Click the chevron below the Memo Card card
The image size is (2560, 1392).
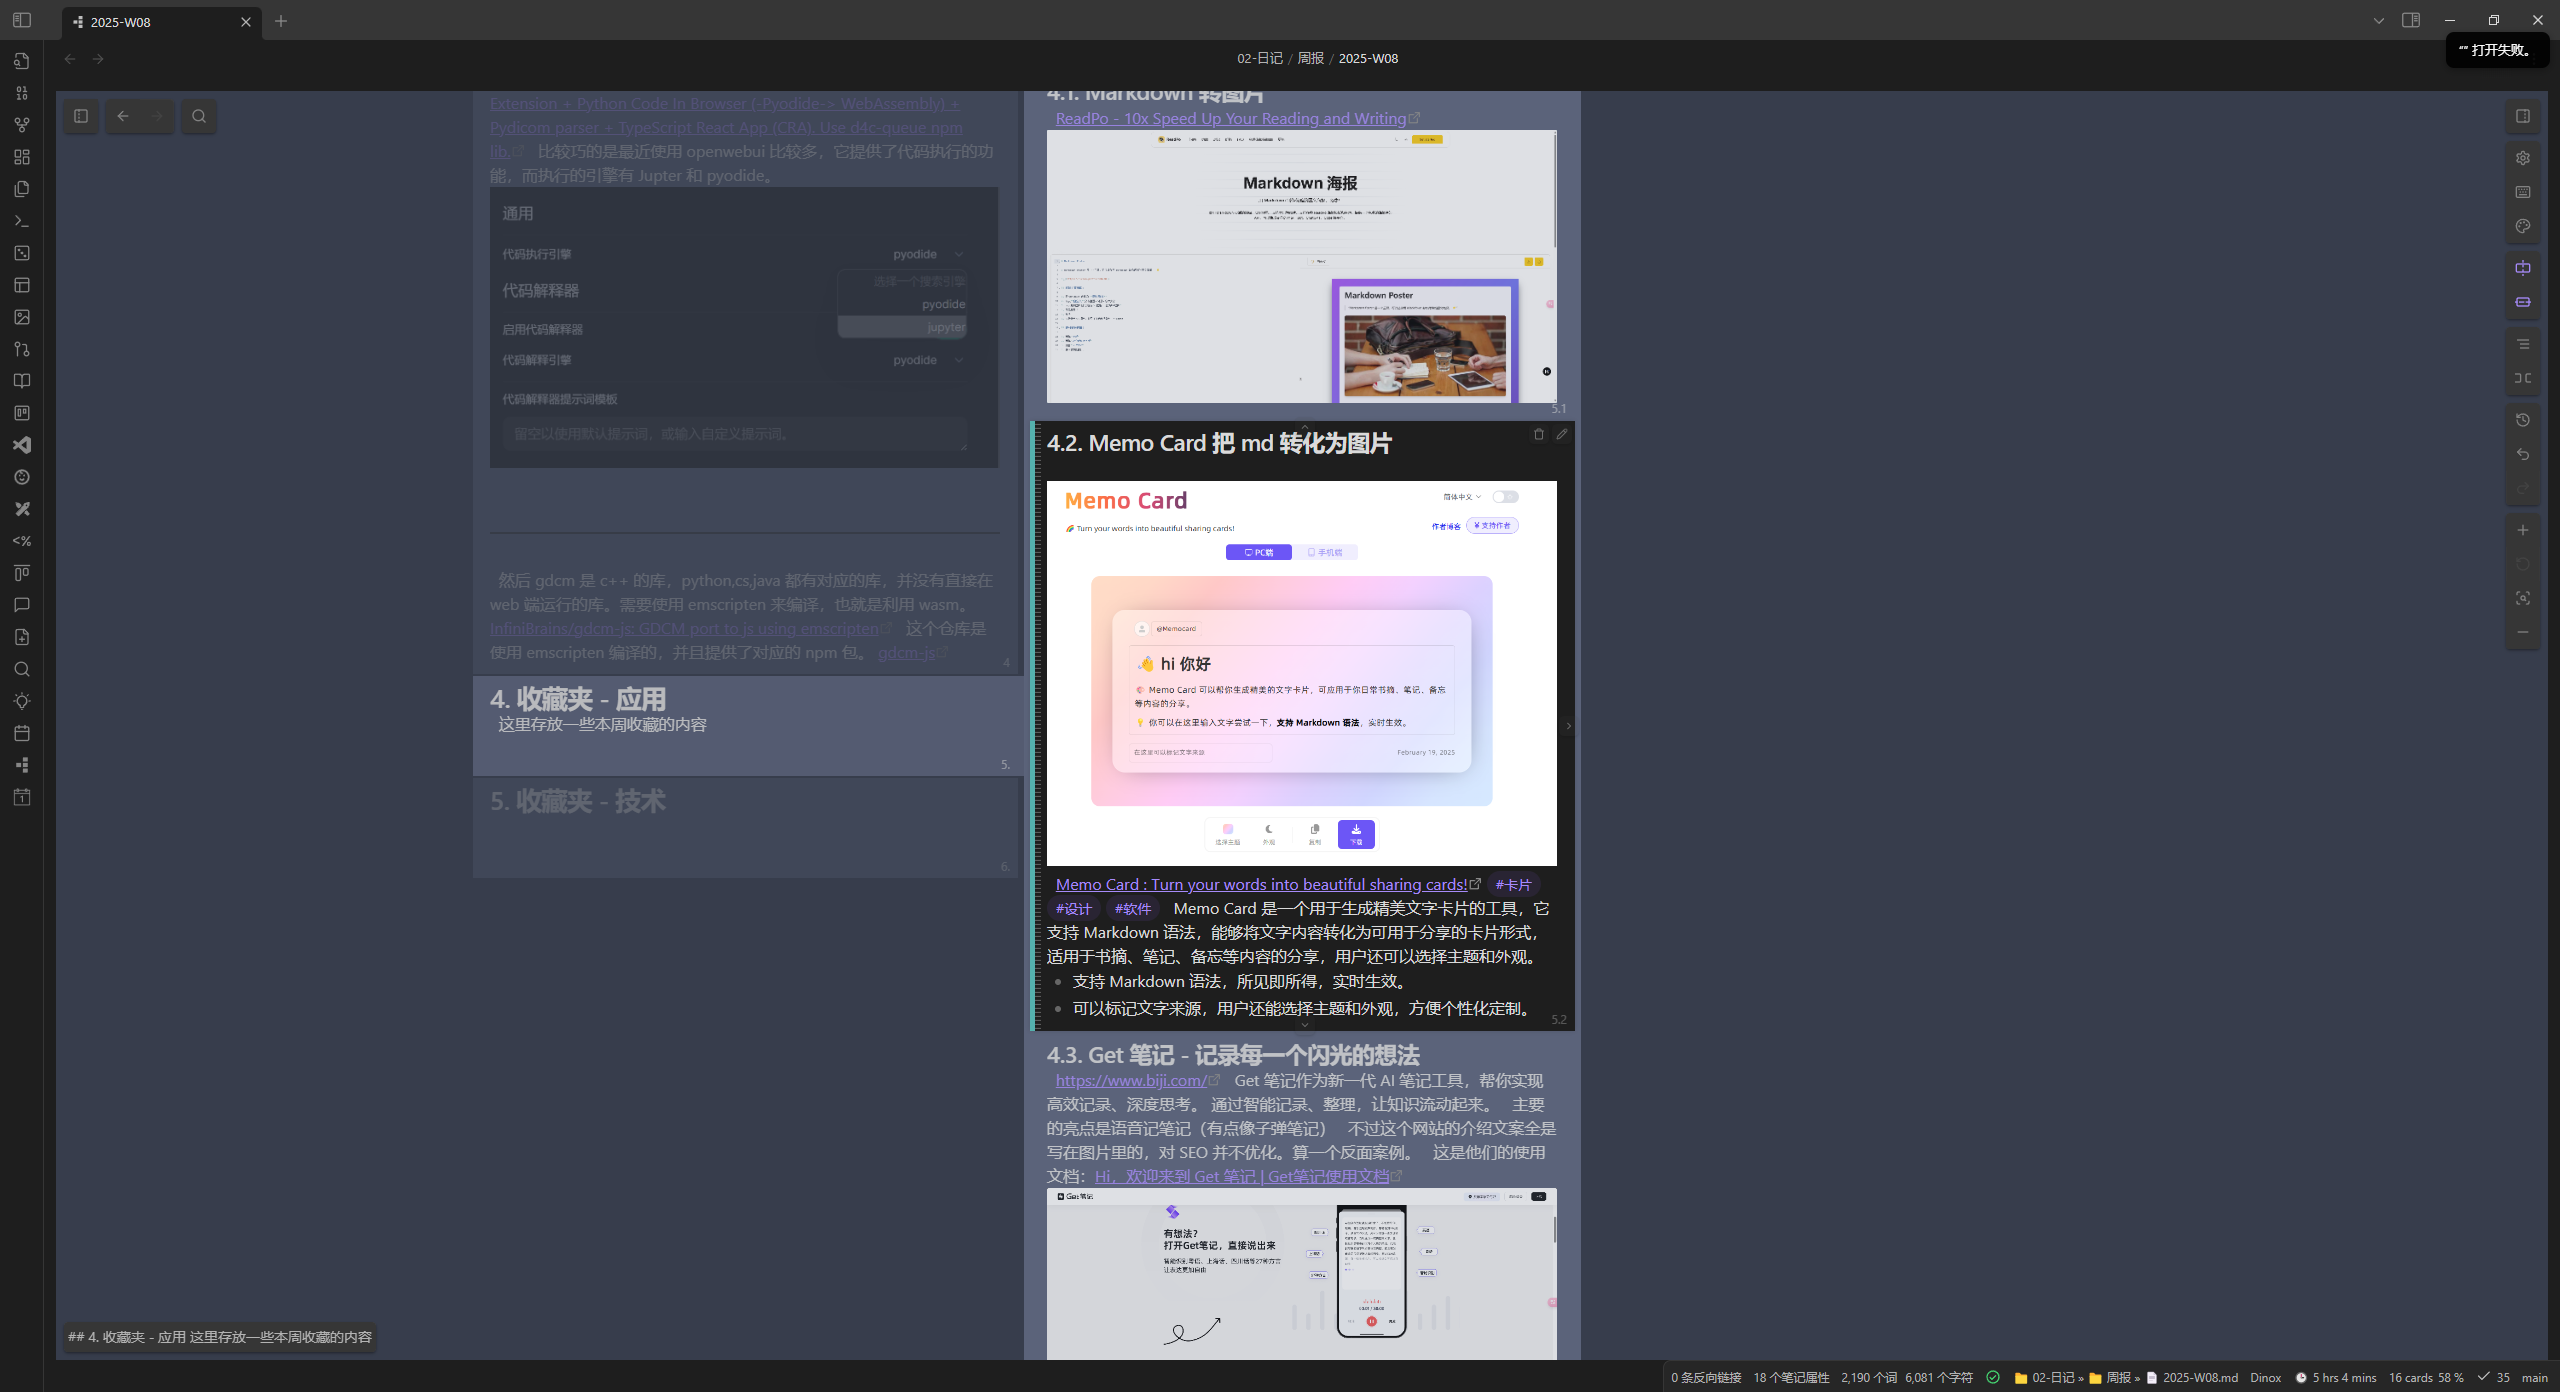click(x=1304, y=1024)
